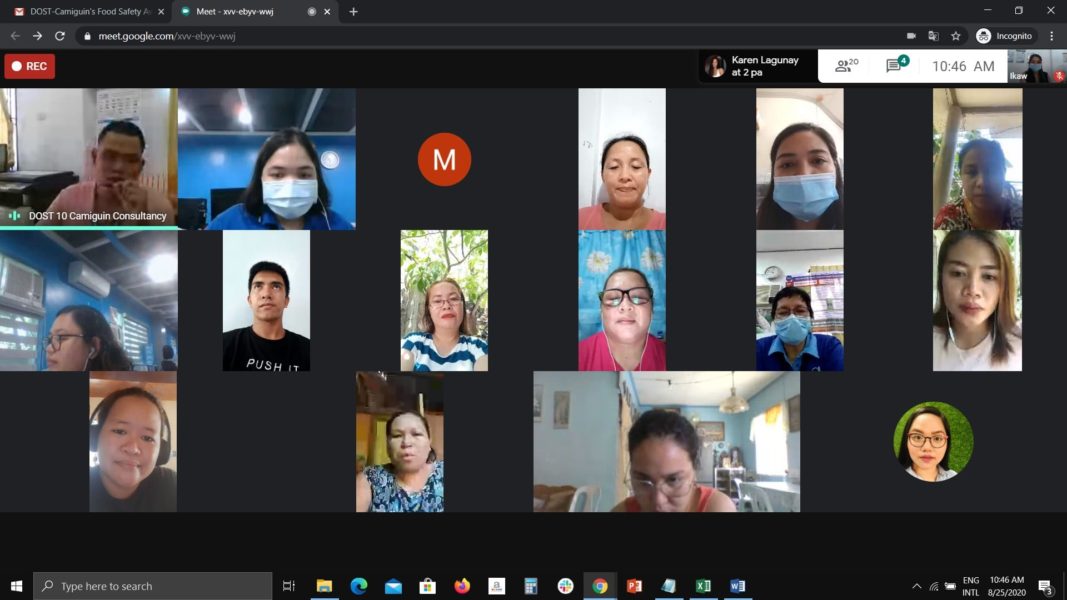Select the DOST 10 Camiguin Consultancy video tile
The height and width of the screenshot is (600, 1067).
88,159
